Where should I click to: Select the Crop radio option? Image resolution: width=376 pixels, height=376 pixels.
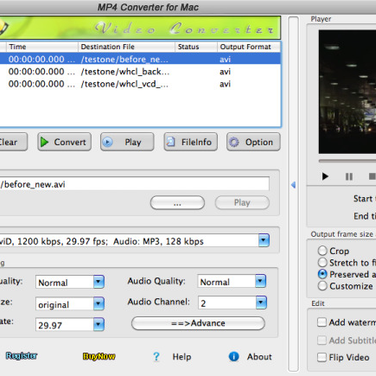click(322, 251)
